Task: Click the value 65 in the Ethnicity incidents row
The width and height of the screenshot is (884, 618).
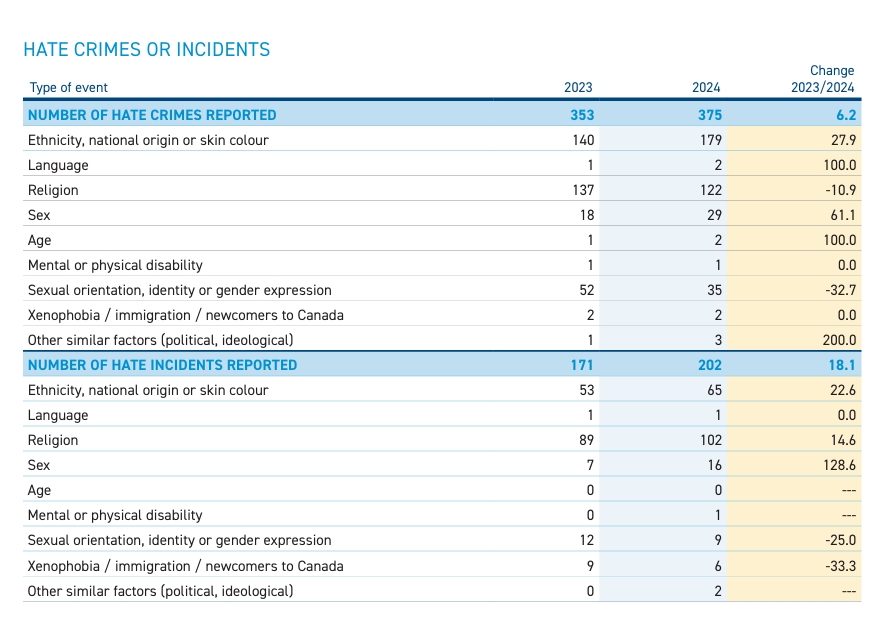Action: [x=714, y=390]
